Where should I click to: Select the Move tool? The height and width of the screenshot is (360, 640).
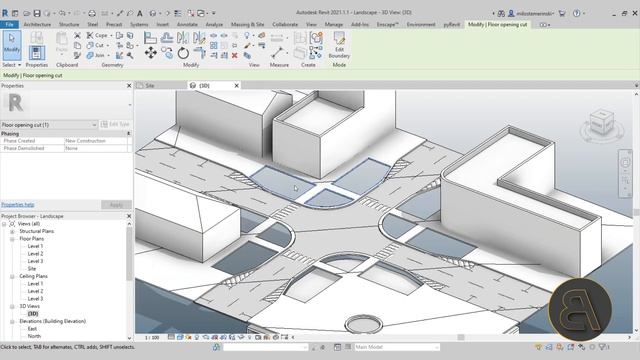coord(150,53)
